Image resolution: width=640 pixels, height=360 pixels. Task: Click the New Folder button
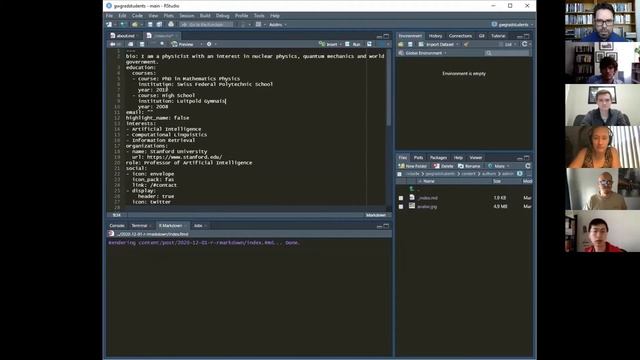(x=413, y=166)
